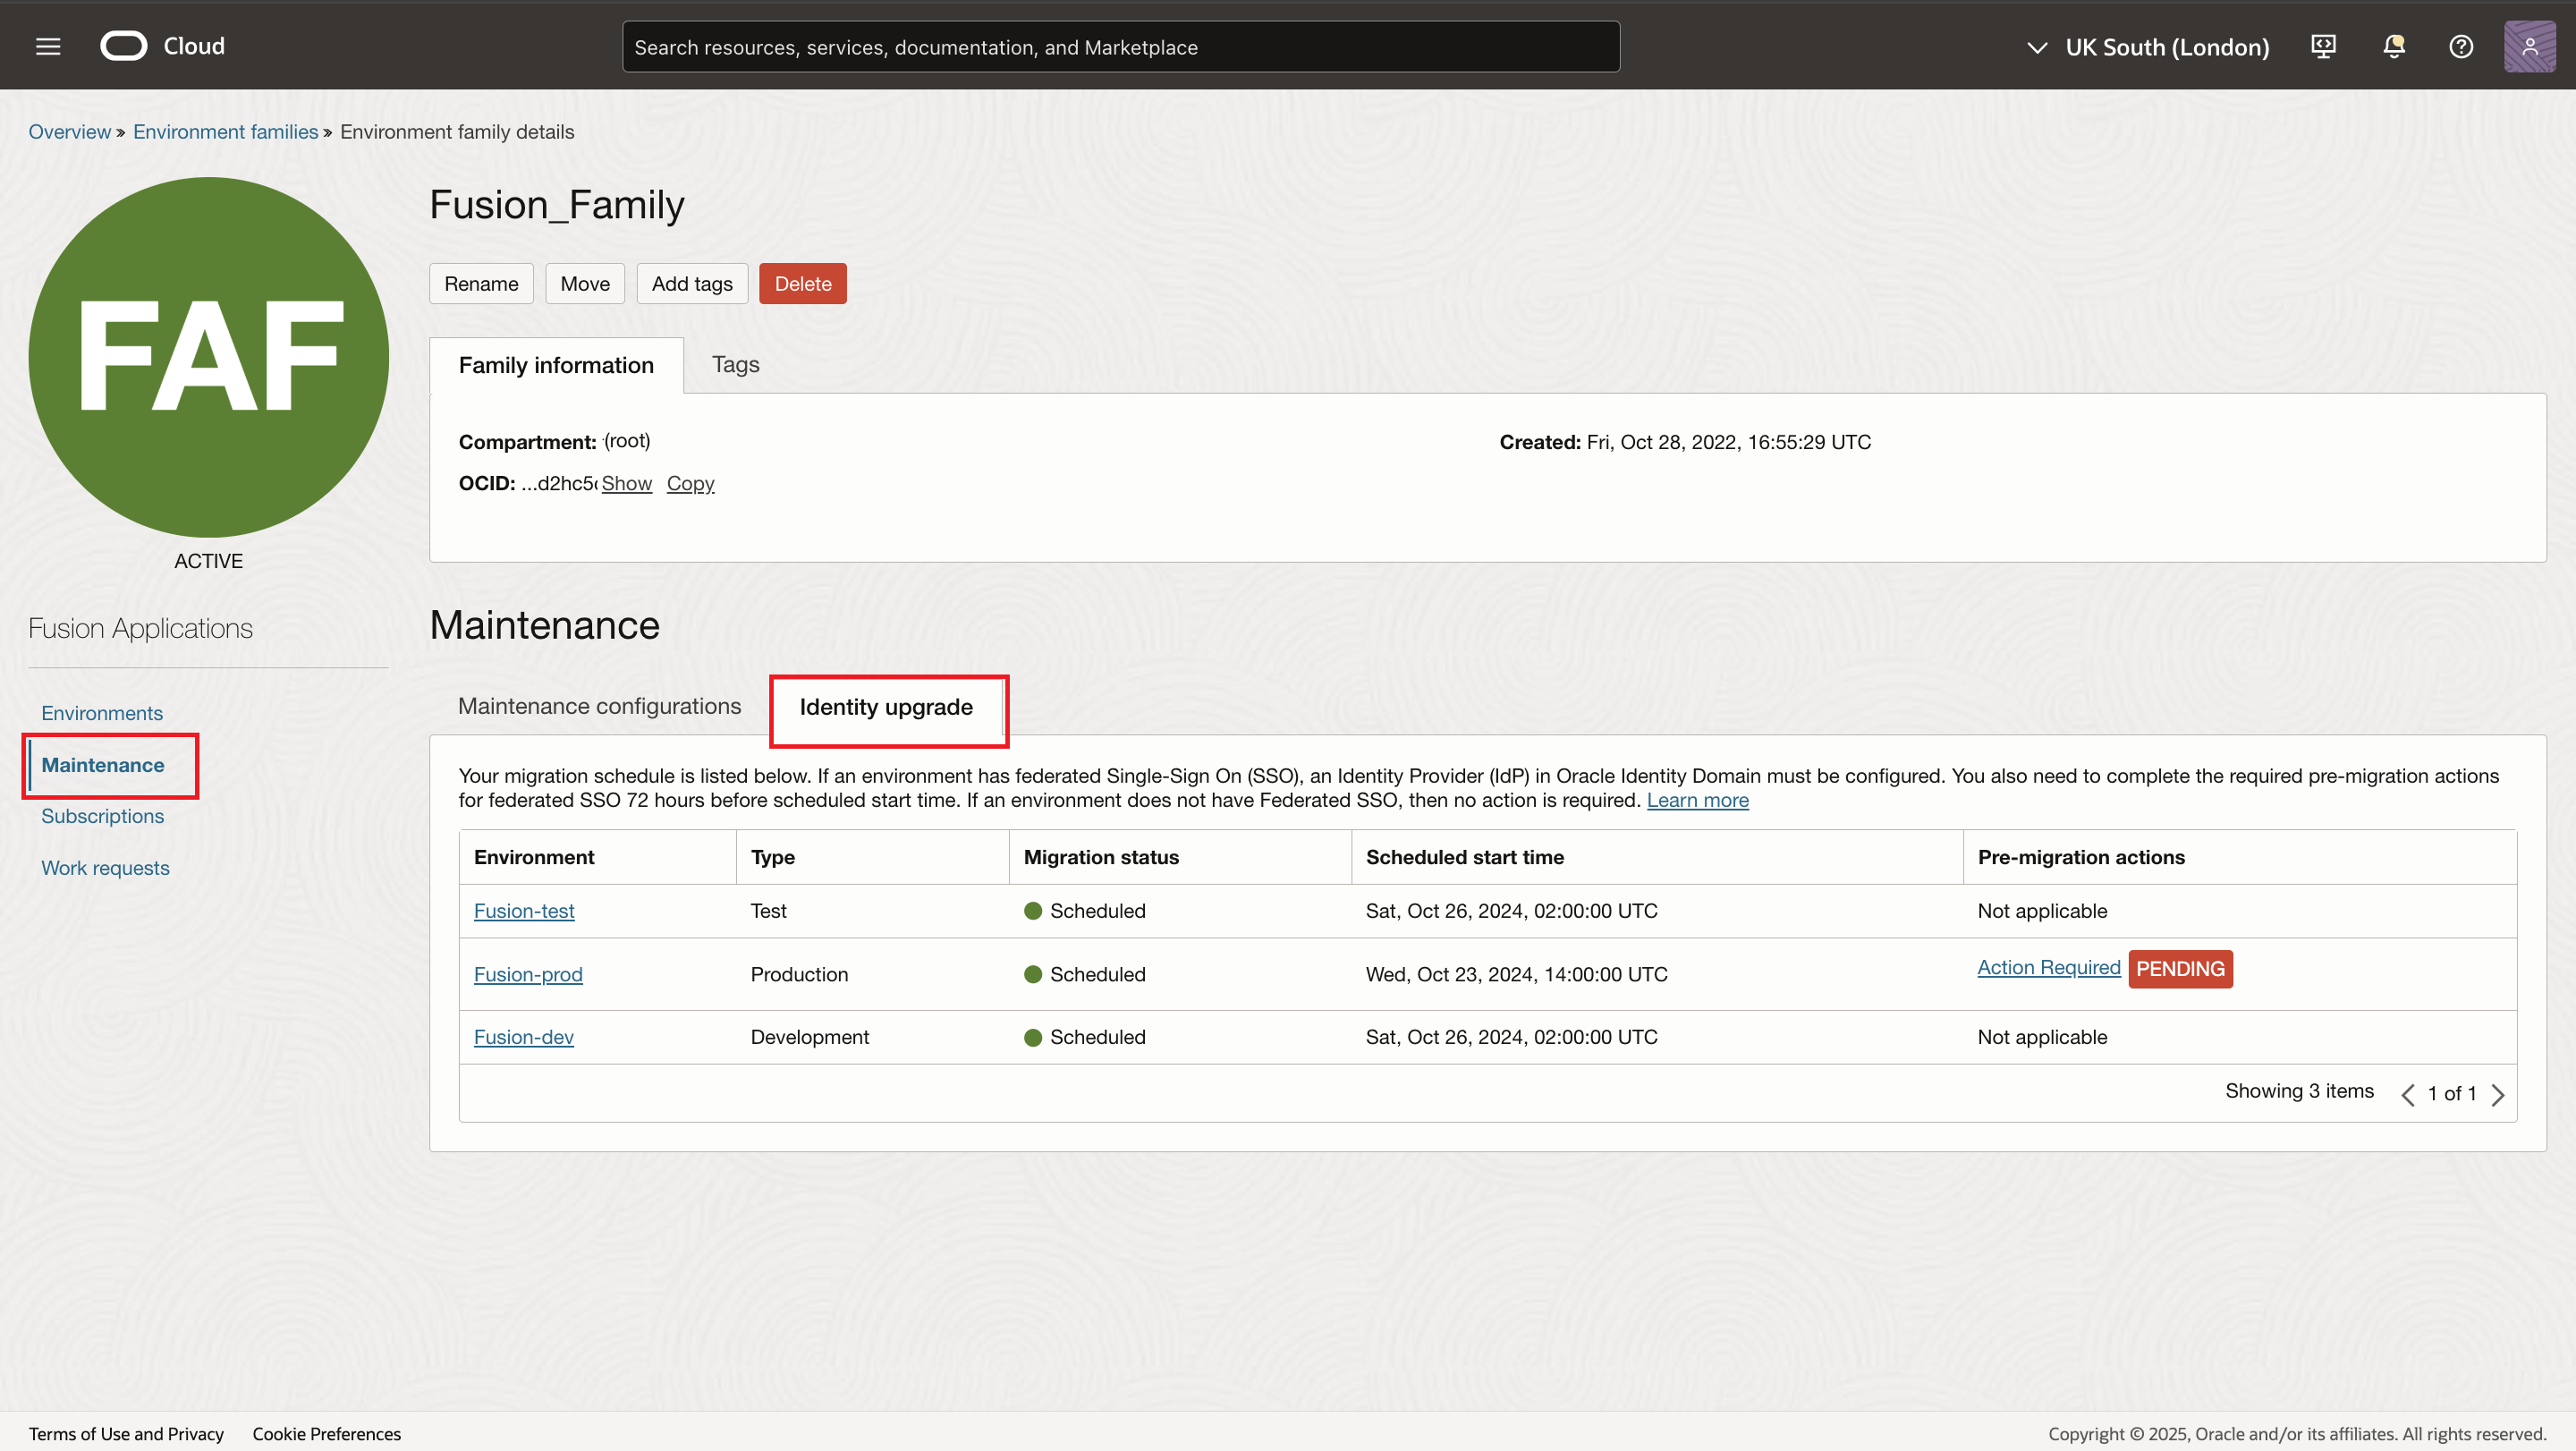
Task: Open the Cloud Shell developer tools icon
Action: pos(2323,46)
